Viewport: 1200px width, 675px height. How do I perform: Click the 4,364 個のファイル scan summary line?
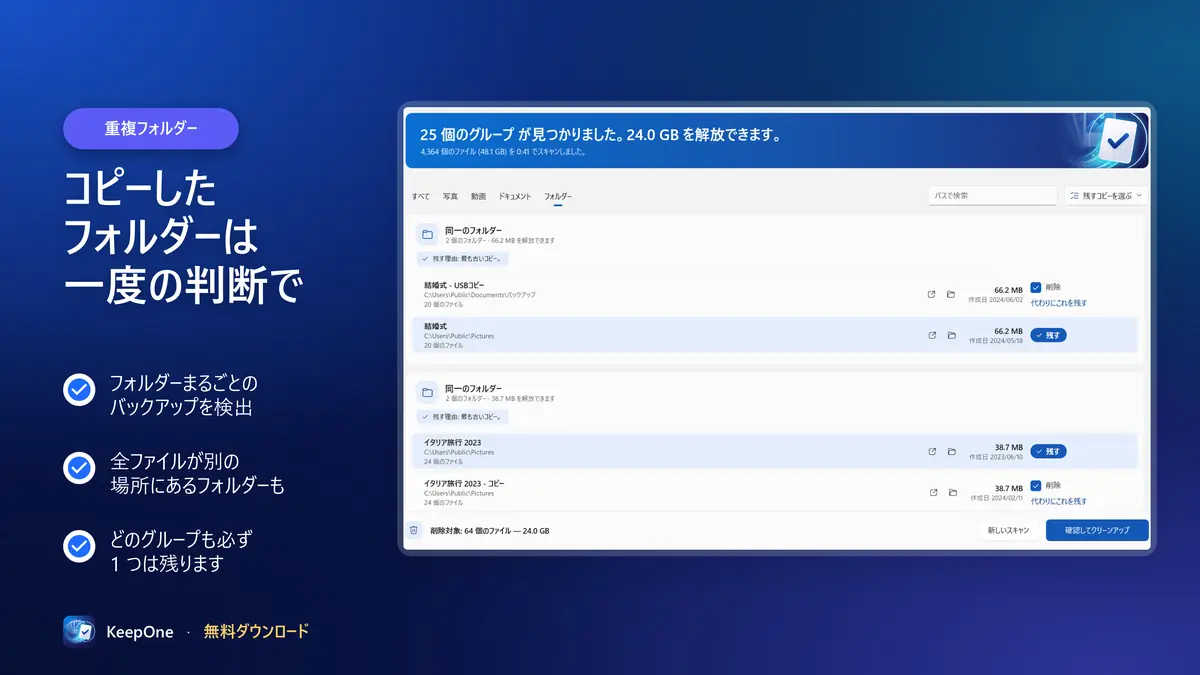click(503, 152)
